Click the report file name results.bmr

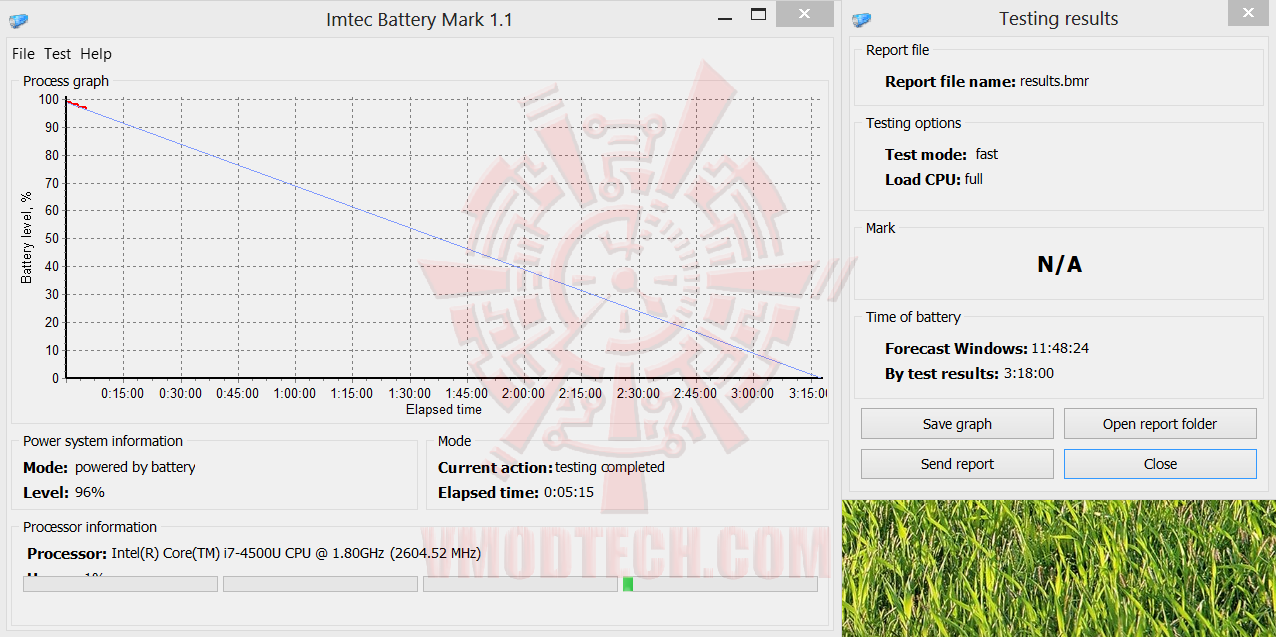(1054, 82)
